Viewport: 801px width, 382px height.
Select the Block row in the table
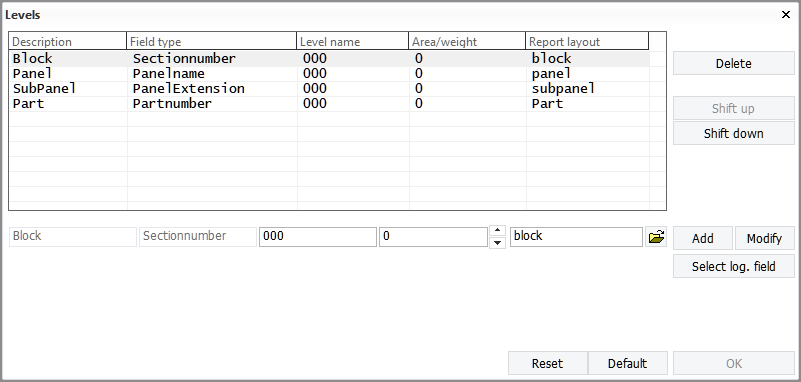[x=329, y=58]
